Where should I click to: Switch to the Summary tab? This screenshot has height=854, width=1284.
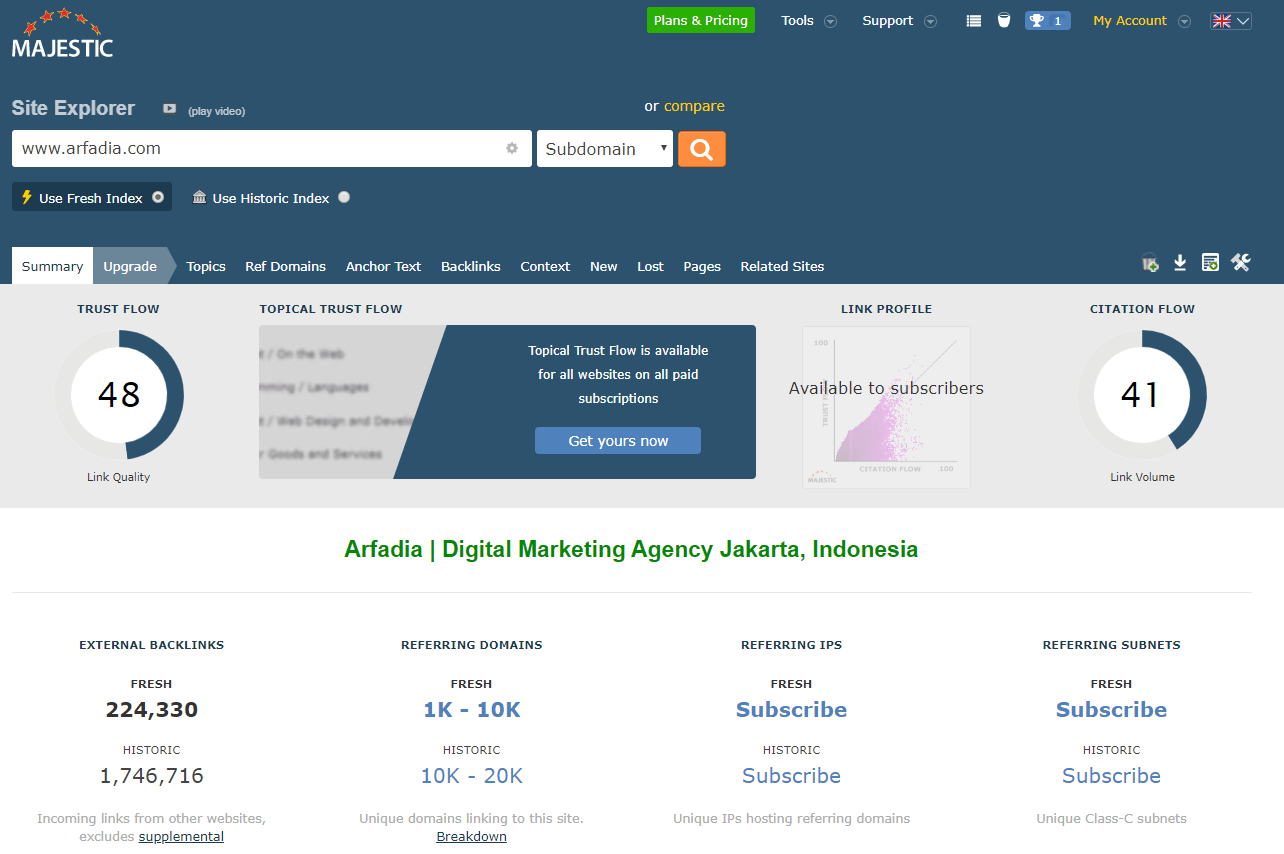52,266
